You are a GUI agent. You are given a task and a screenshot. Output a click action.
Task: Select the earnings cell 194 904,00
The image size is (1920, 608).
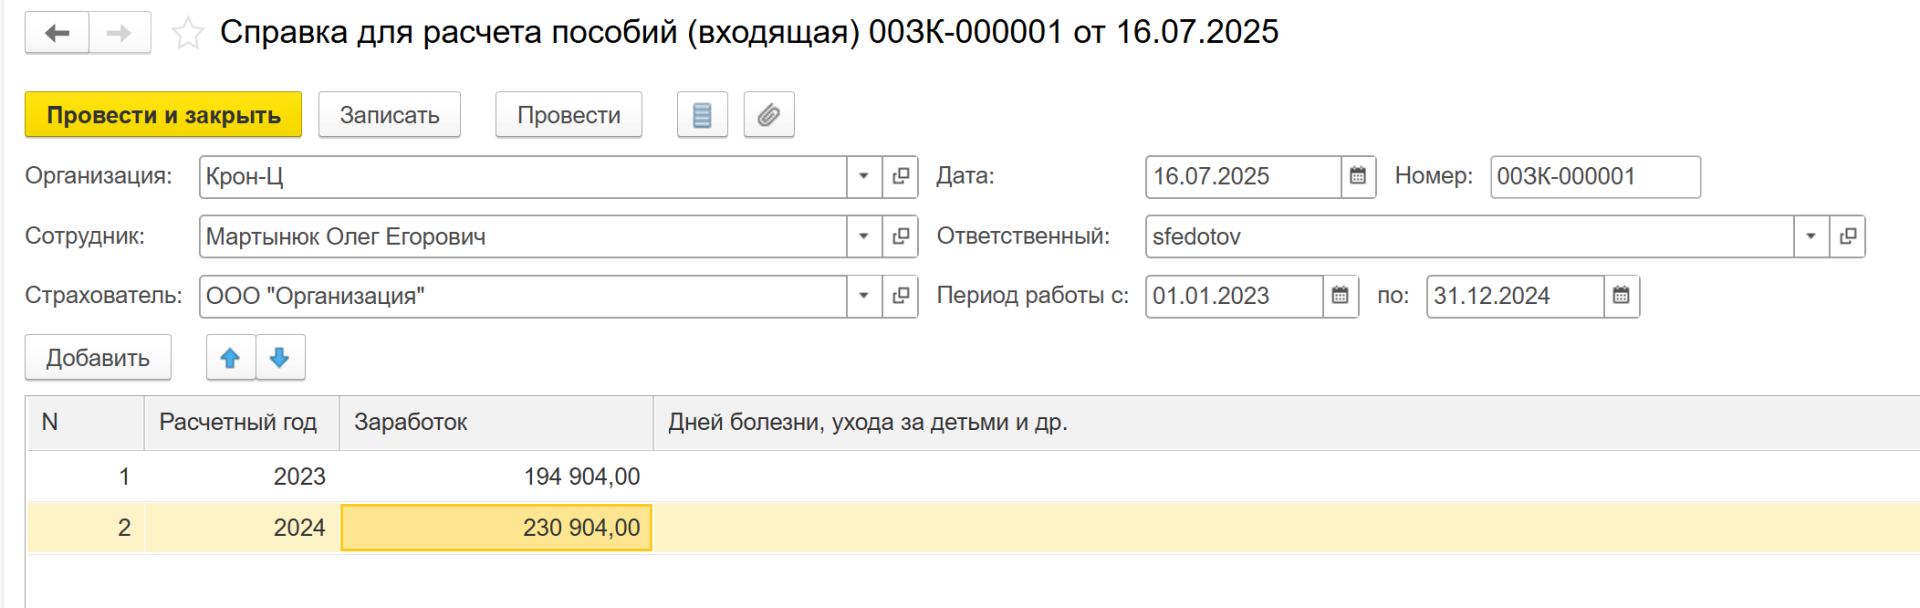pos(496,476)
